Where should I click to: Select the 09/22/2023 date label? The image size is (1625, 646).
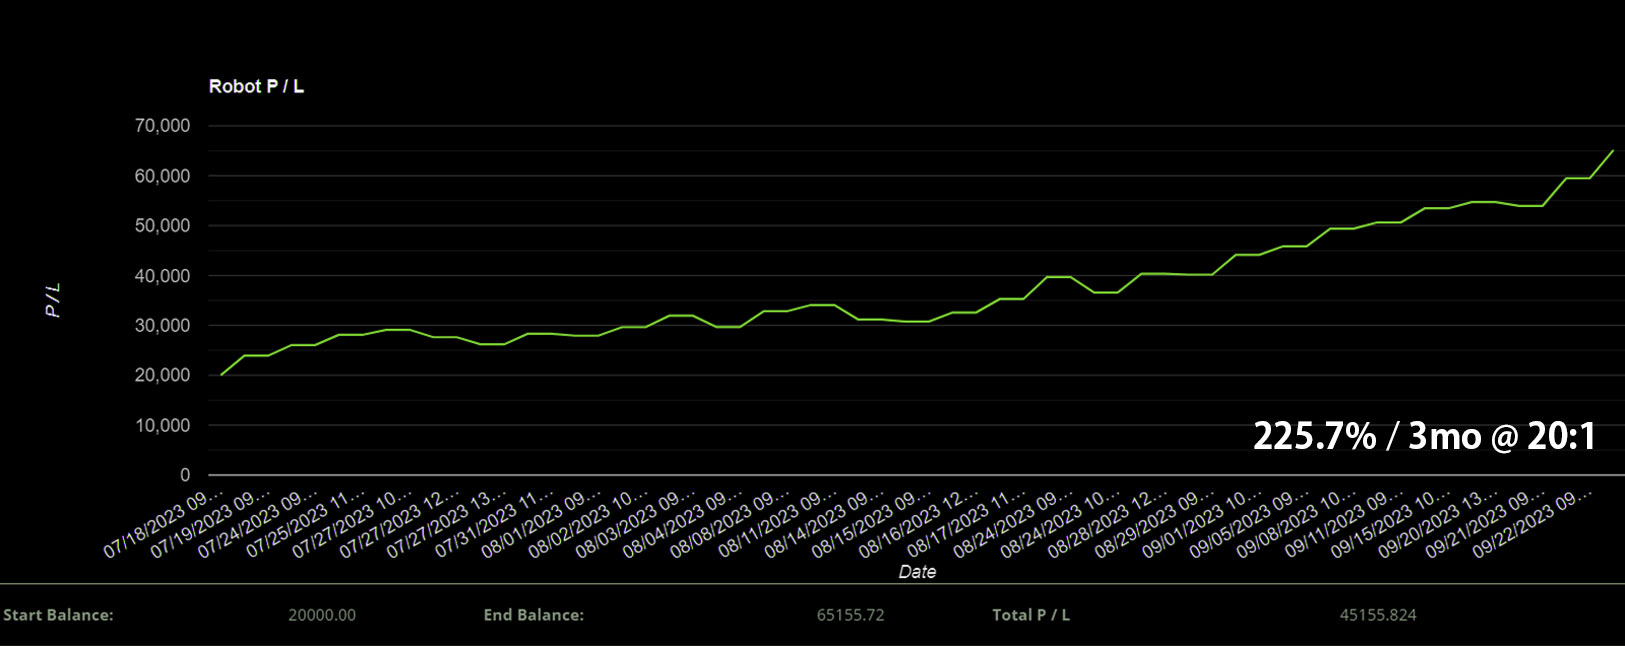(1533, 524)
